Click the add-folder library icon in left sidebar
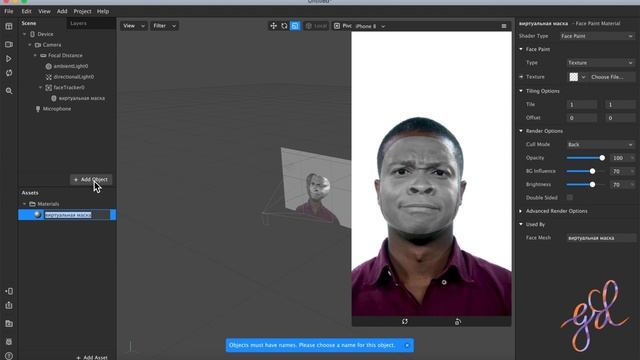This screenshot has width=640, height=360. tap(9, 324)
